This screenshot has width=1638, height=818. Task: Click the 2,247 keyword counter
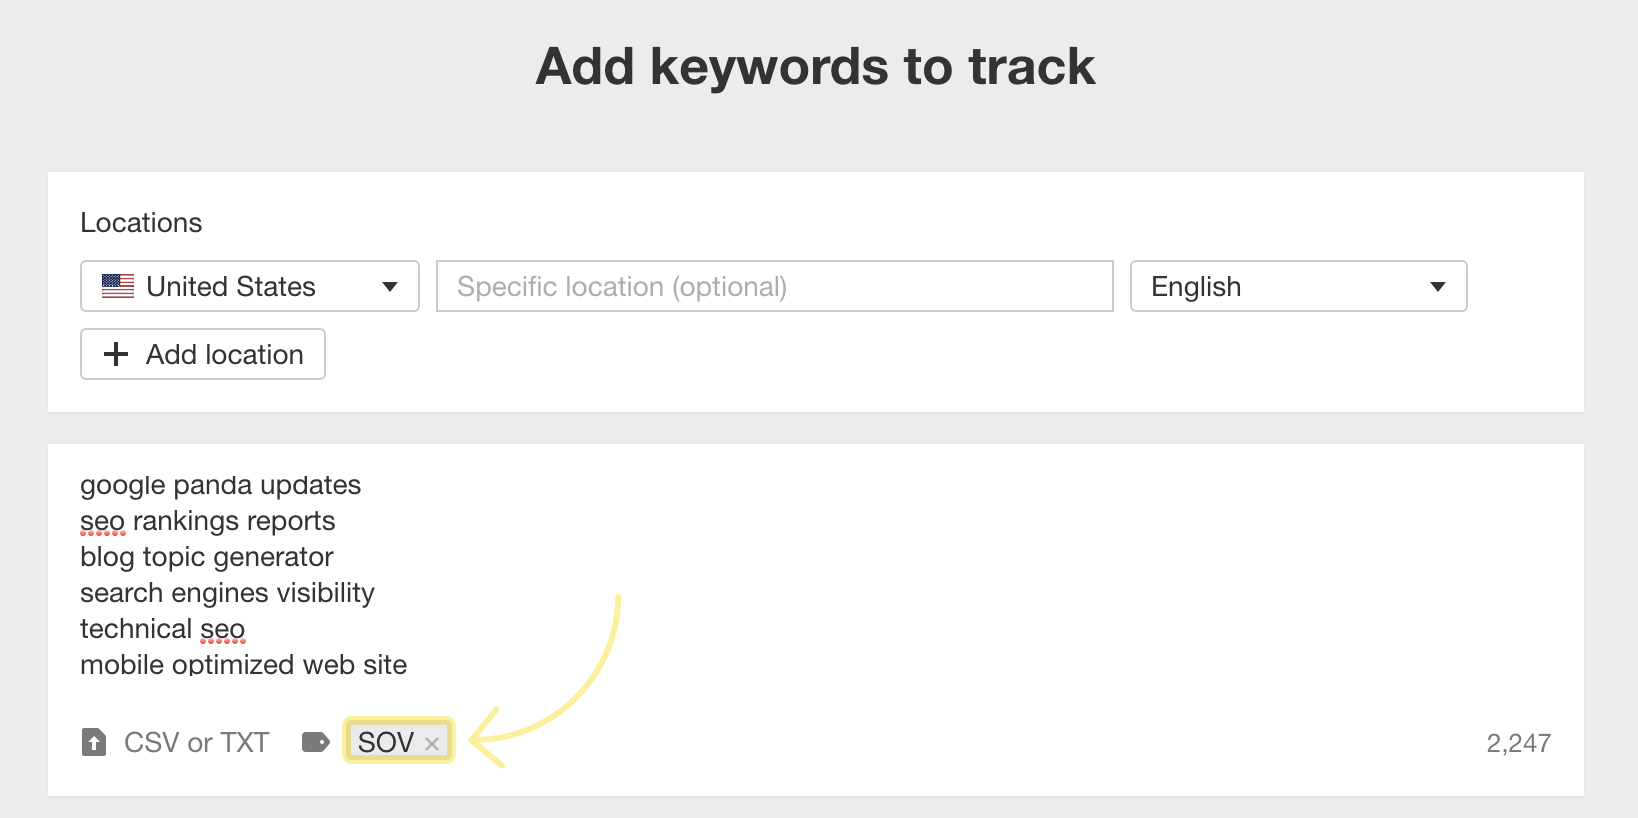coord(1518,743)
